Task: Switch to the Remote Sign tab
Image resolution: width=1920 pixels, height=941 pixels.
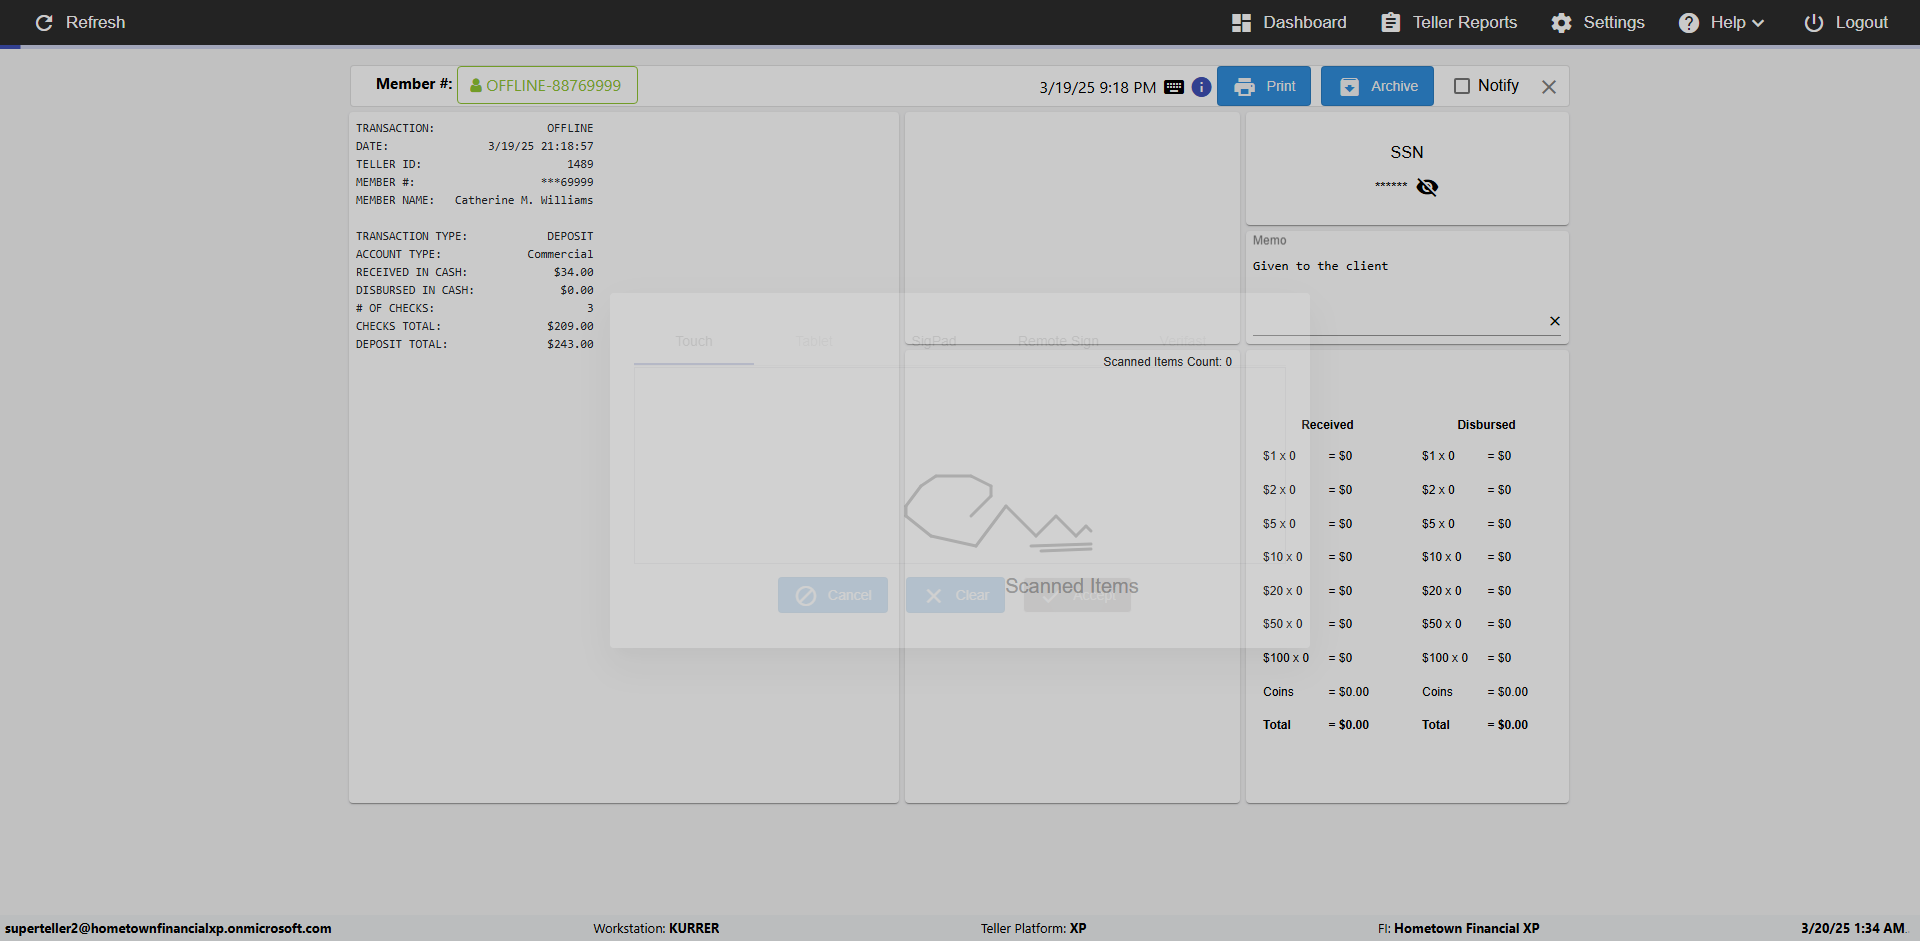Action: [x=1058, y=341]
